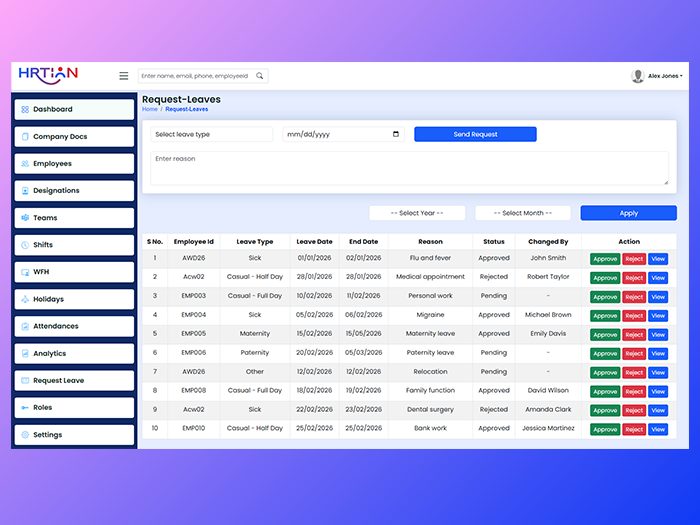View the Dental surgery request
Screen dimensions: 700x525
(x=658, y=410)
